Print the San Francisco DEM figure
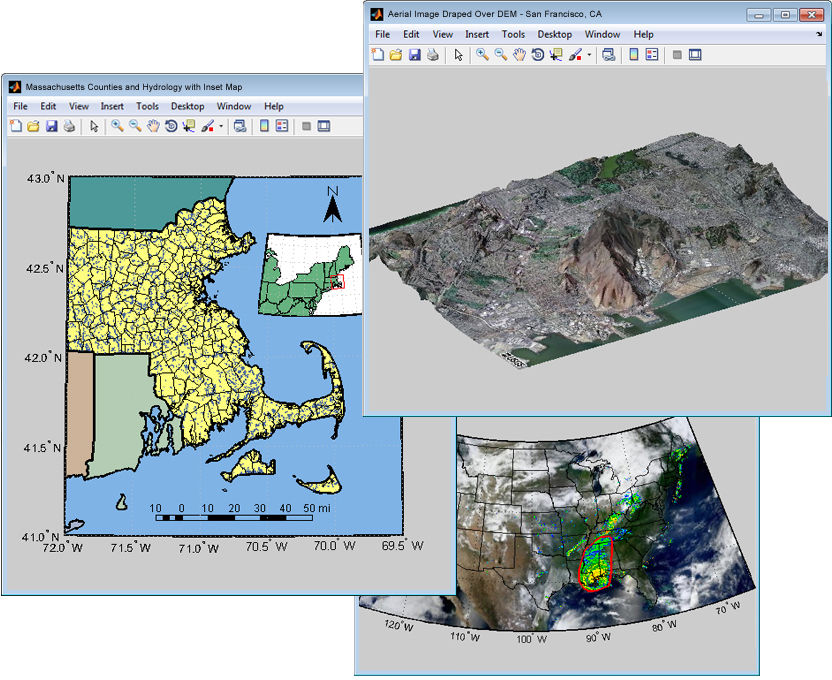 432,55
